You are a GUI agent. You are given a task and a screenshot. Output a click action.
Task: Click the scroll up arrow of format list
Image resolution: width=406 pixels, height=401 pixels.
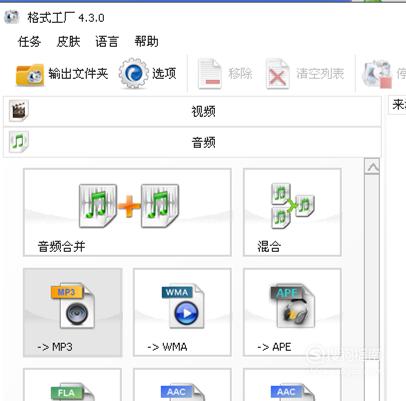pos(372,166)
